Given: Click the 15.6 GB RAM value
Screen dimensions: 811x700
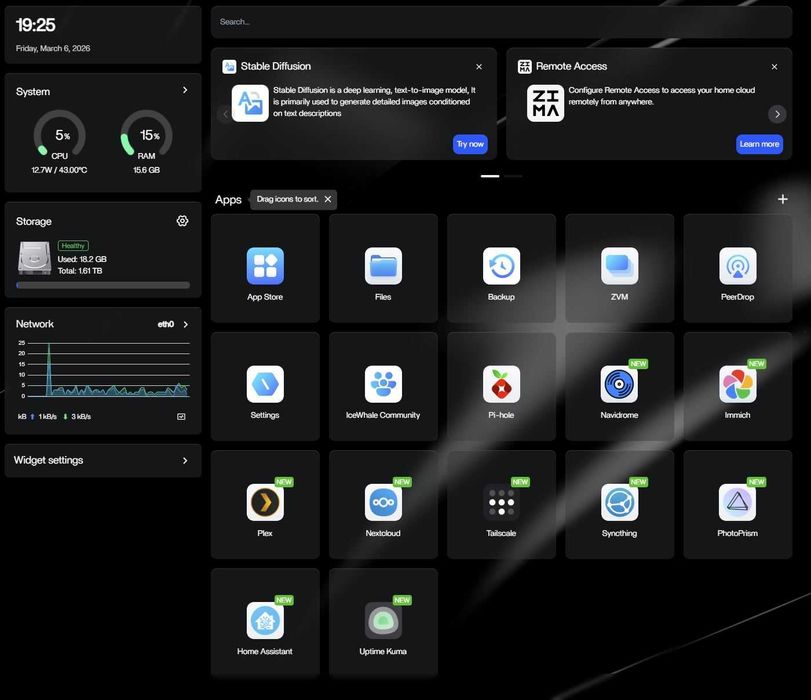Looking at the screenshot, I should click(146, 170).
